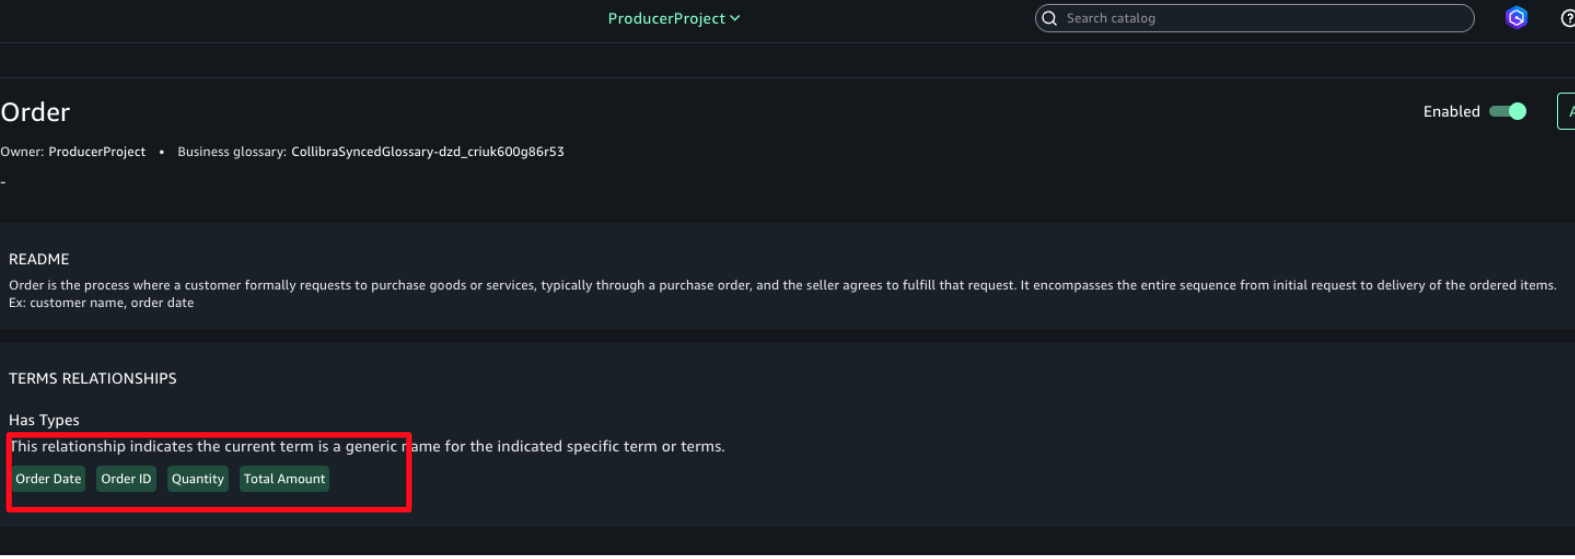The height and width of the screenshot is (559, 1575).
Task: Open the Total Amount term chip
Action: tap(284, 479)
